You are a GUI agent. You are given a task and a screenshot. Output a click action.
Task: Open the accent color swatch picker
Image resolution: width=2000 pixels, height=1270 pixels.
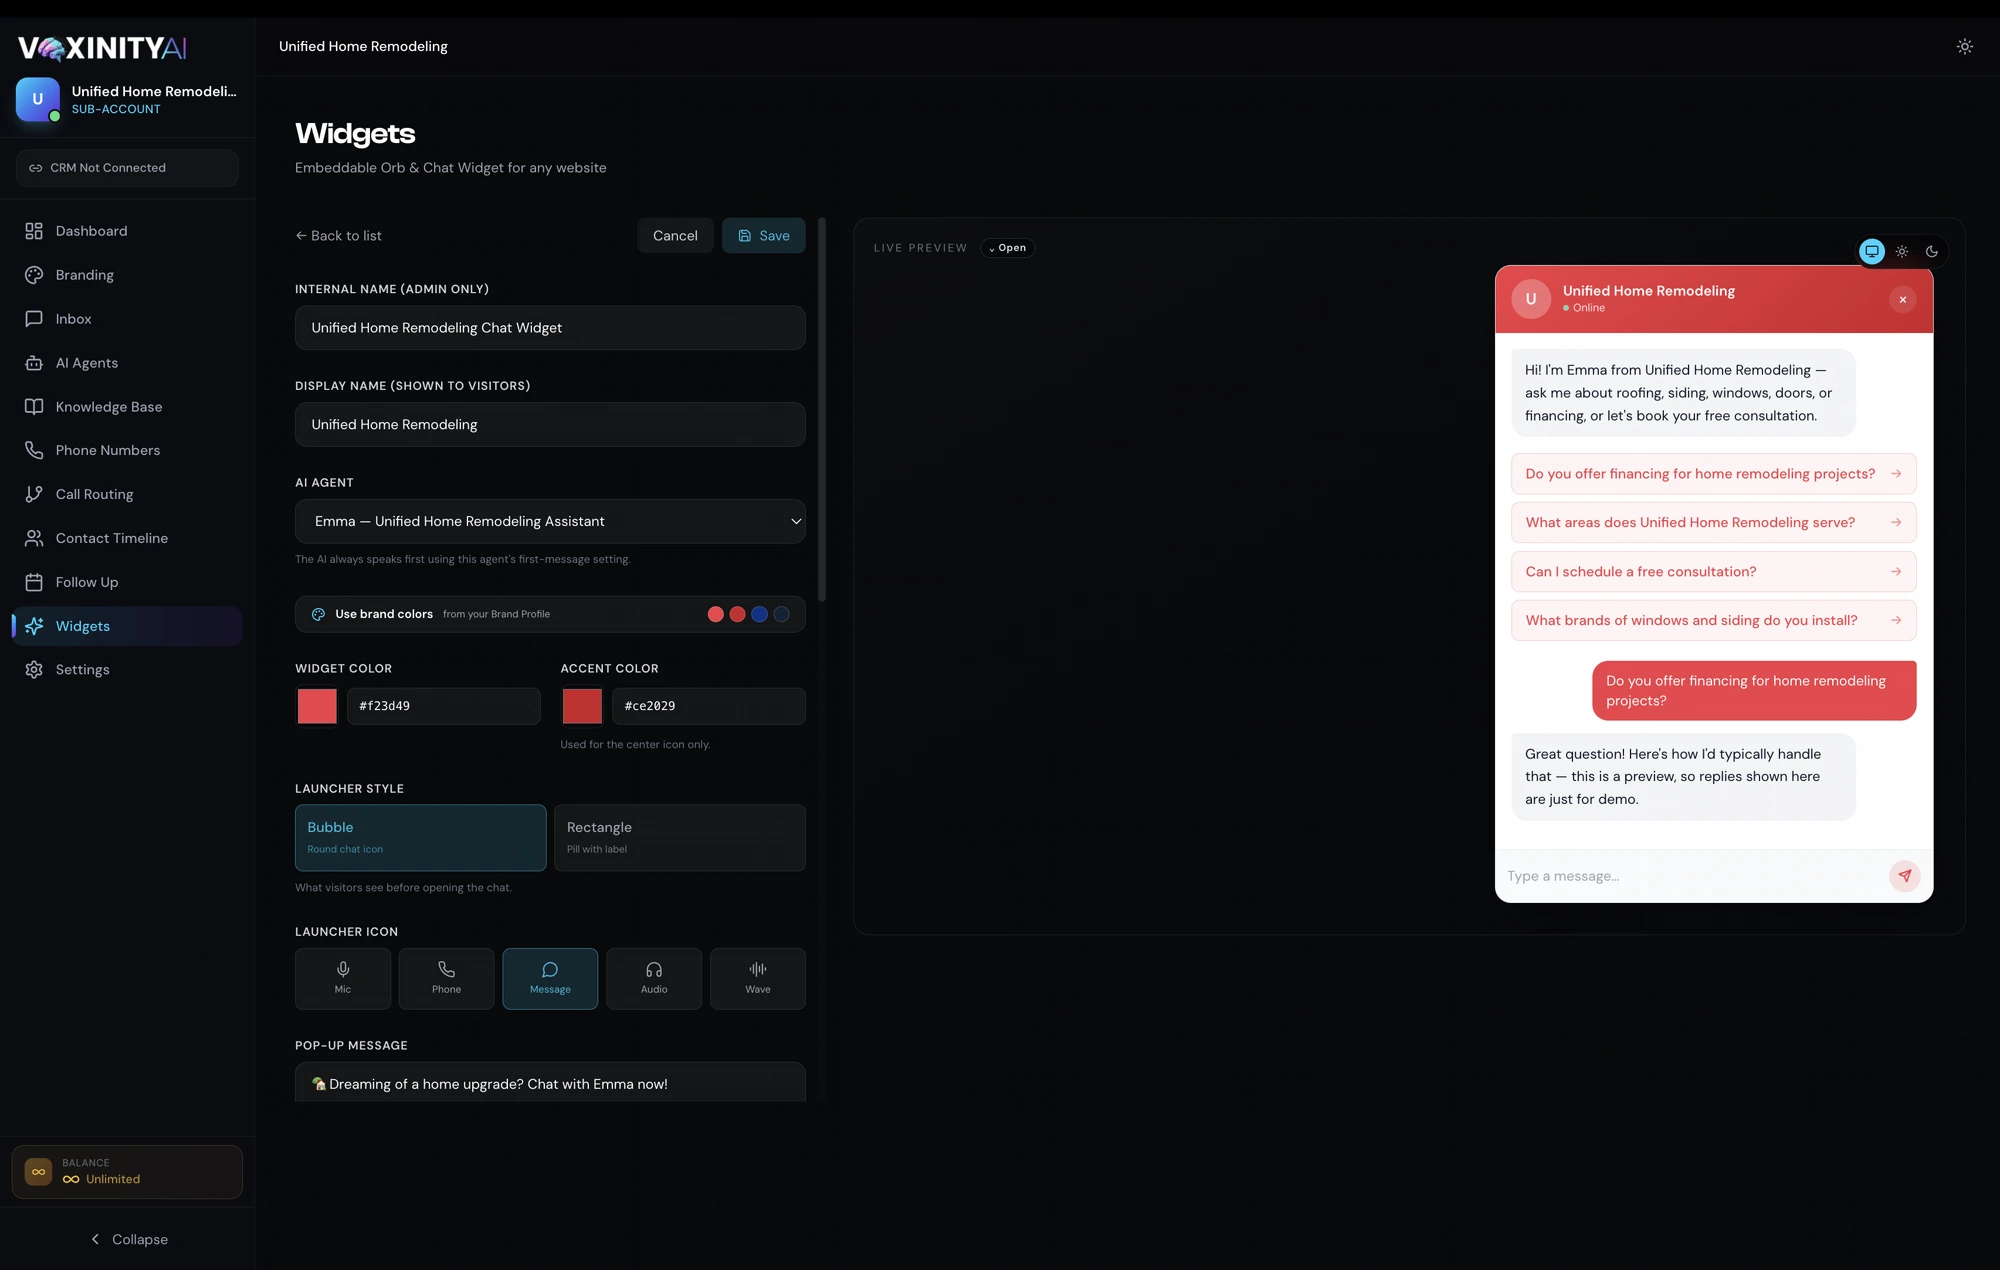coord(582,706)
